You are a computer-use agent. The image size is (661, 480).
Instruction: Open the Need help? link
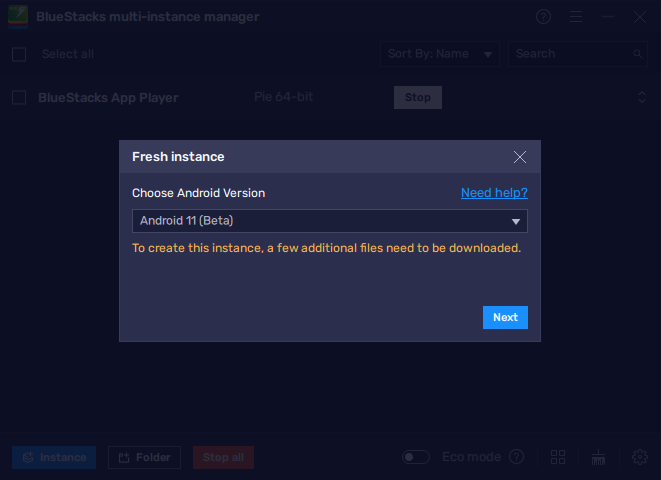coord(494,193)
